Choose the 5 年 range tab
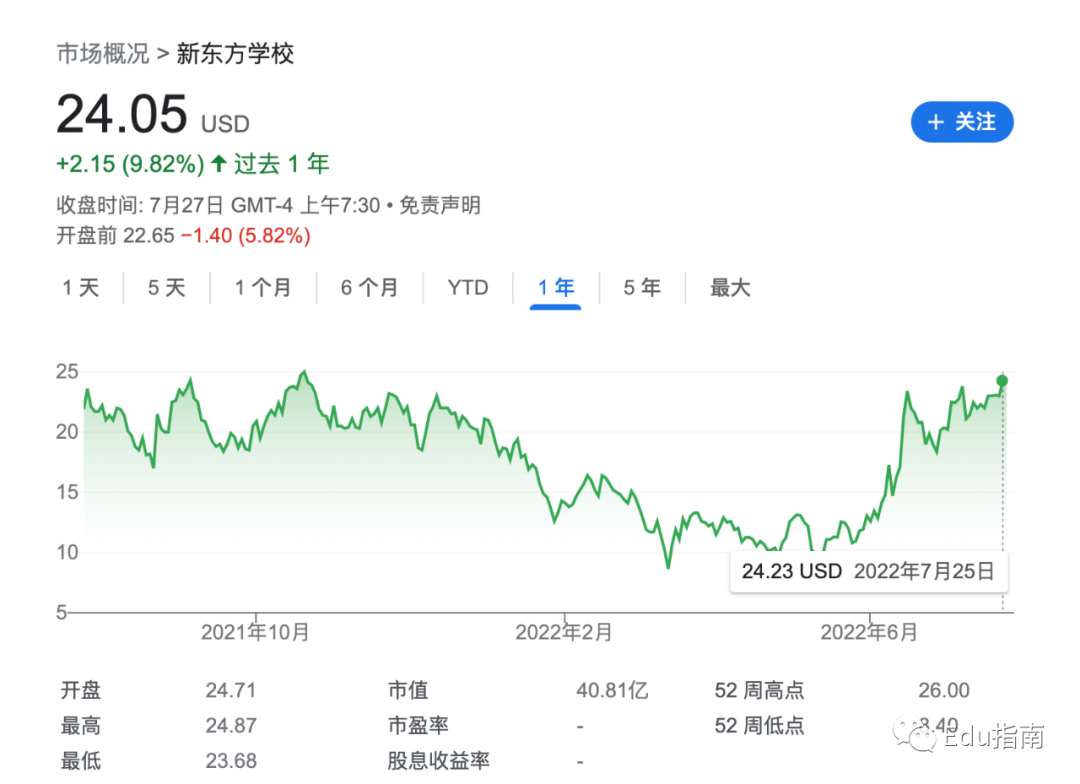The width and height of the screenshot is (1080, 784). click(642, 287)
